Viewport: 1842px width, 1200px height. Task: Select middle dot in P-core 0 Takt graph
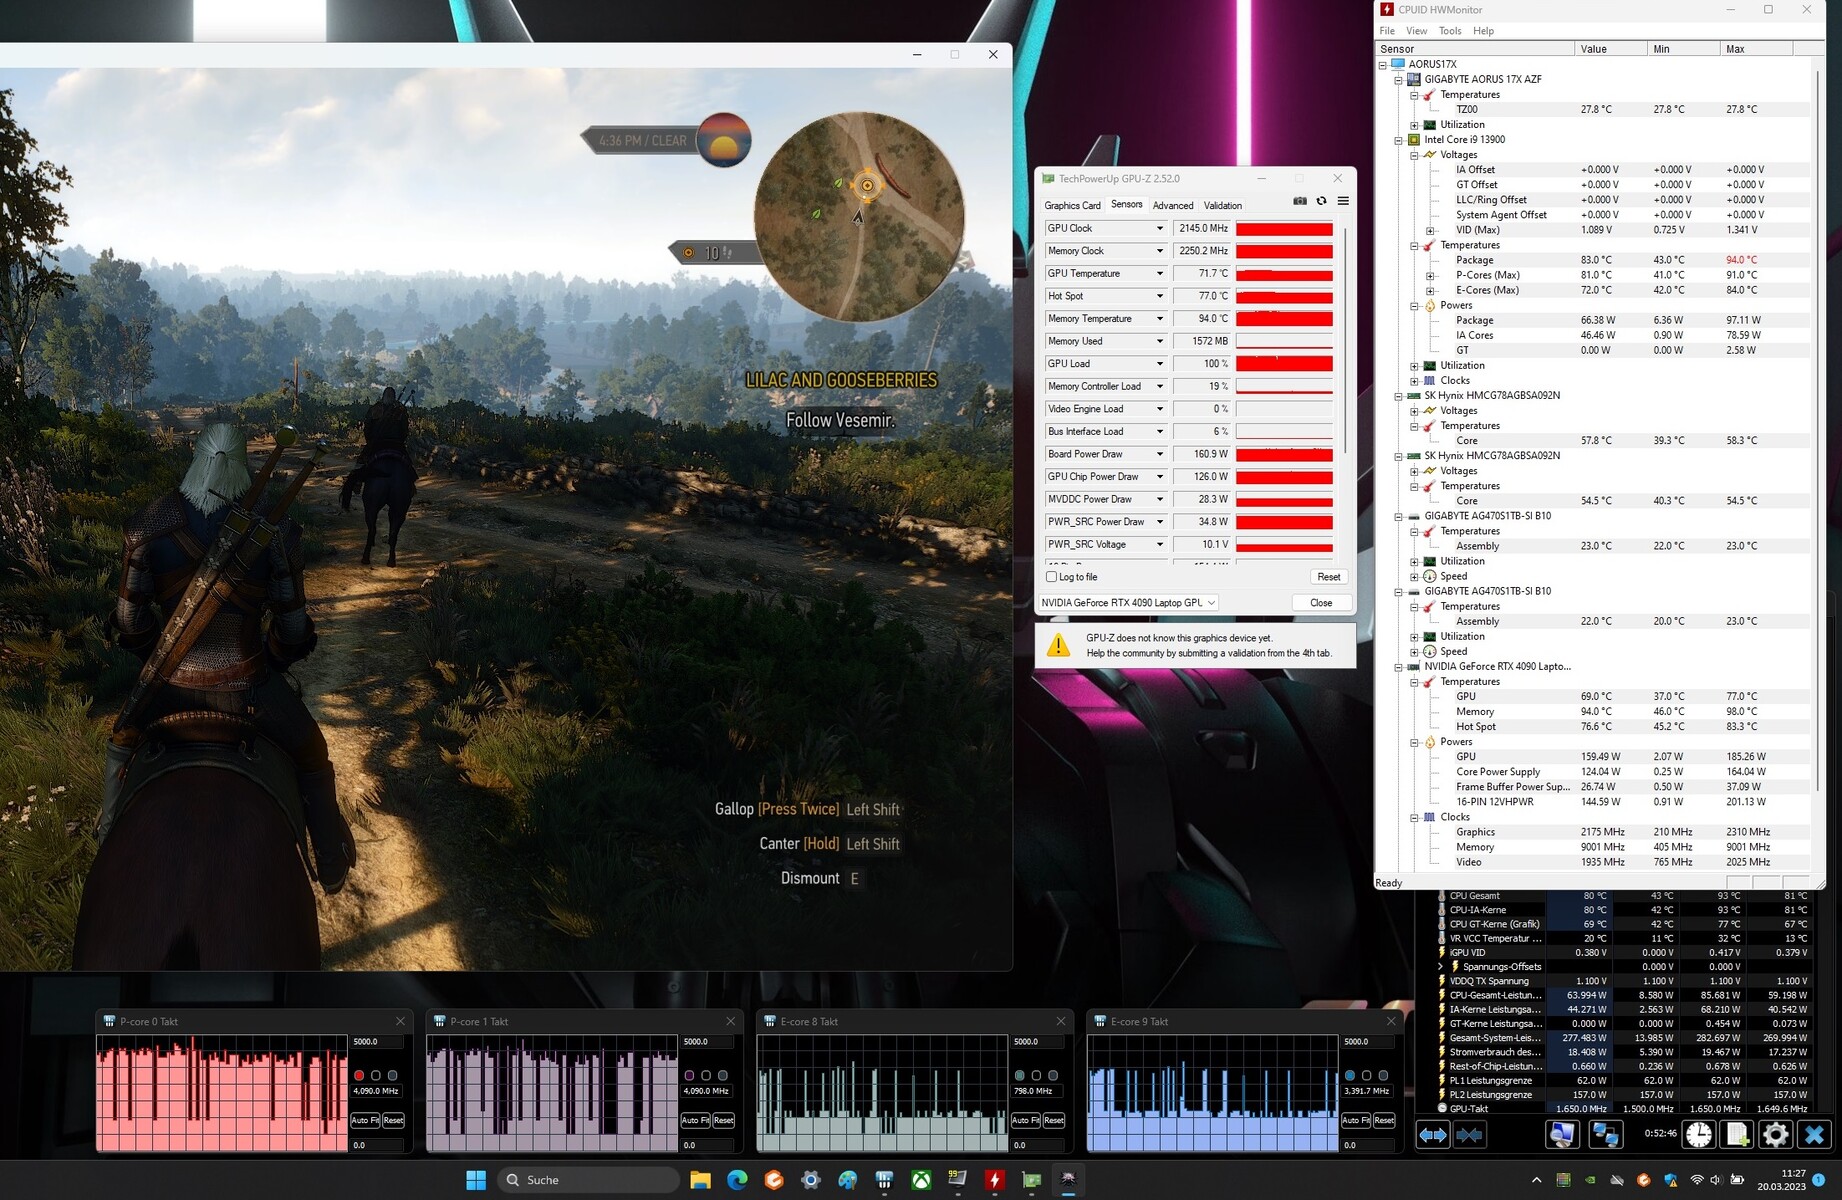(x=376, y=1076)
